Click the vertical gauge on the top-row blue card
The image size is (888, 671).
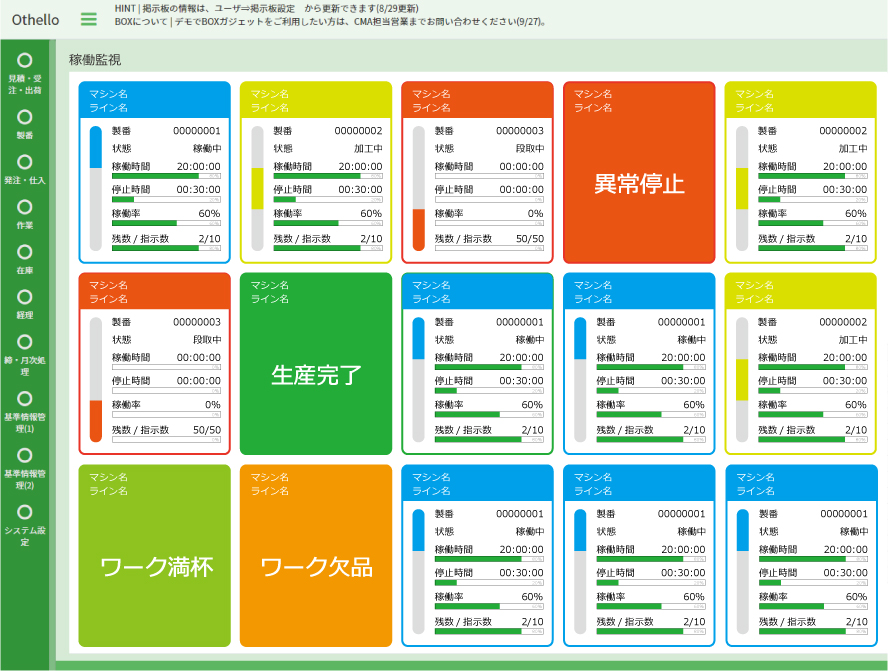tap(96, 189)
